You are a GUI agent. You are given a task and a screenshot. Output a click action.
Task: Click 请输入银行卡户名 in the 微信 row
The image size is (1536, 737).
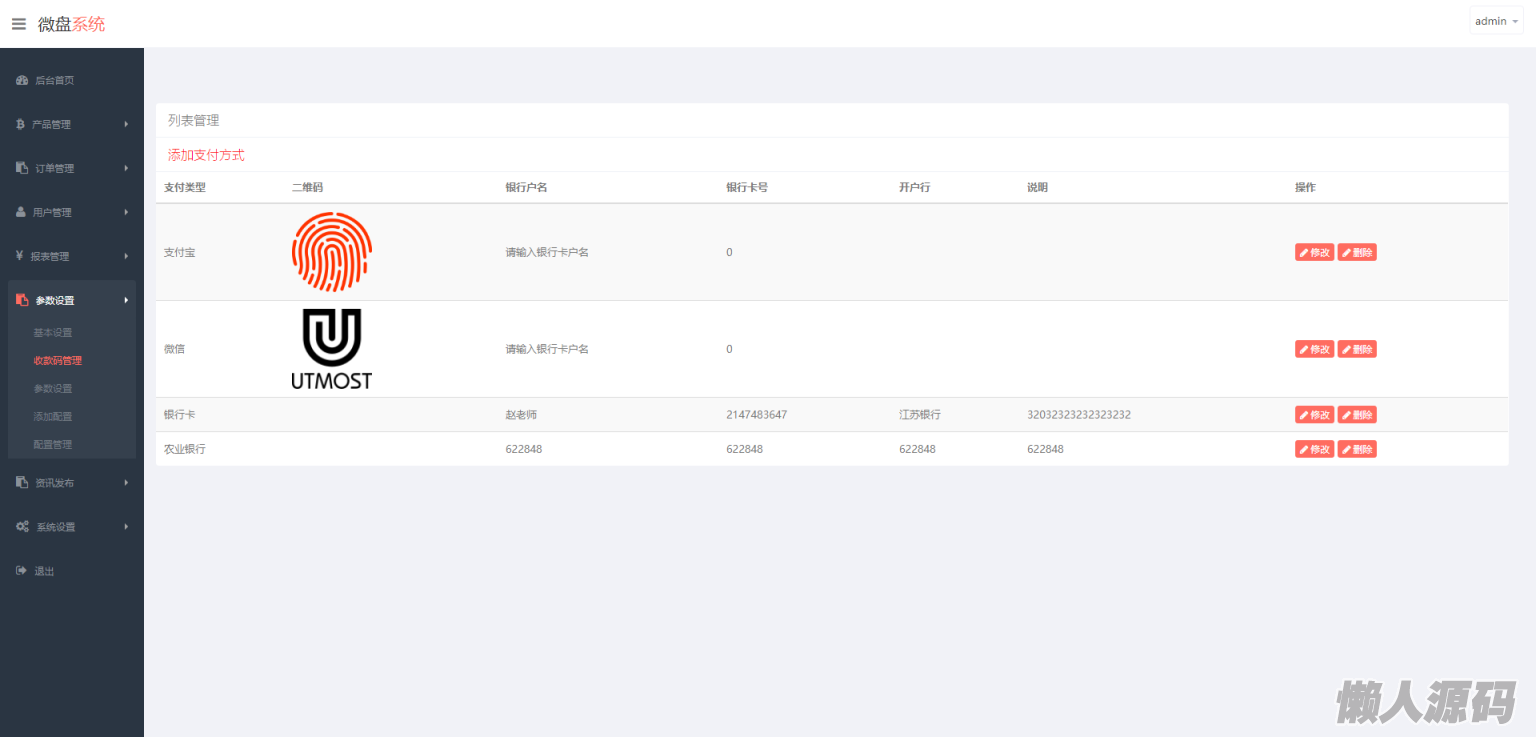pyautogui.click(x=547, y=349)
